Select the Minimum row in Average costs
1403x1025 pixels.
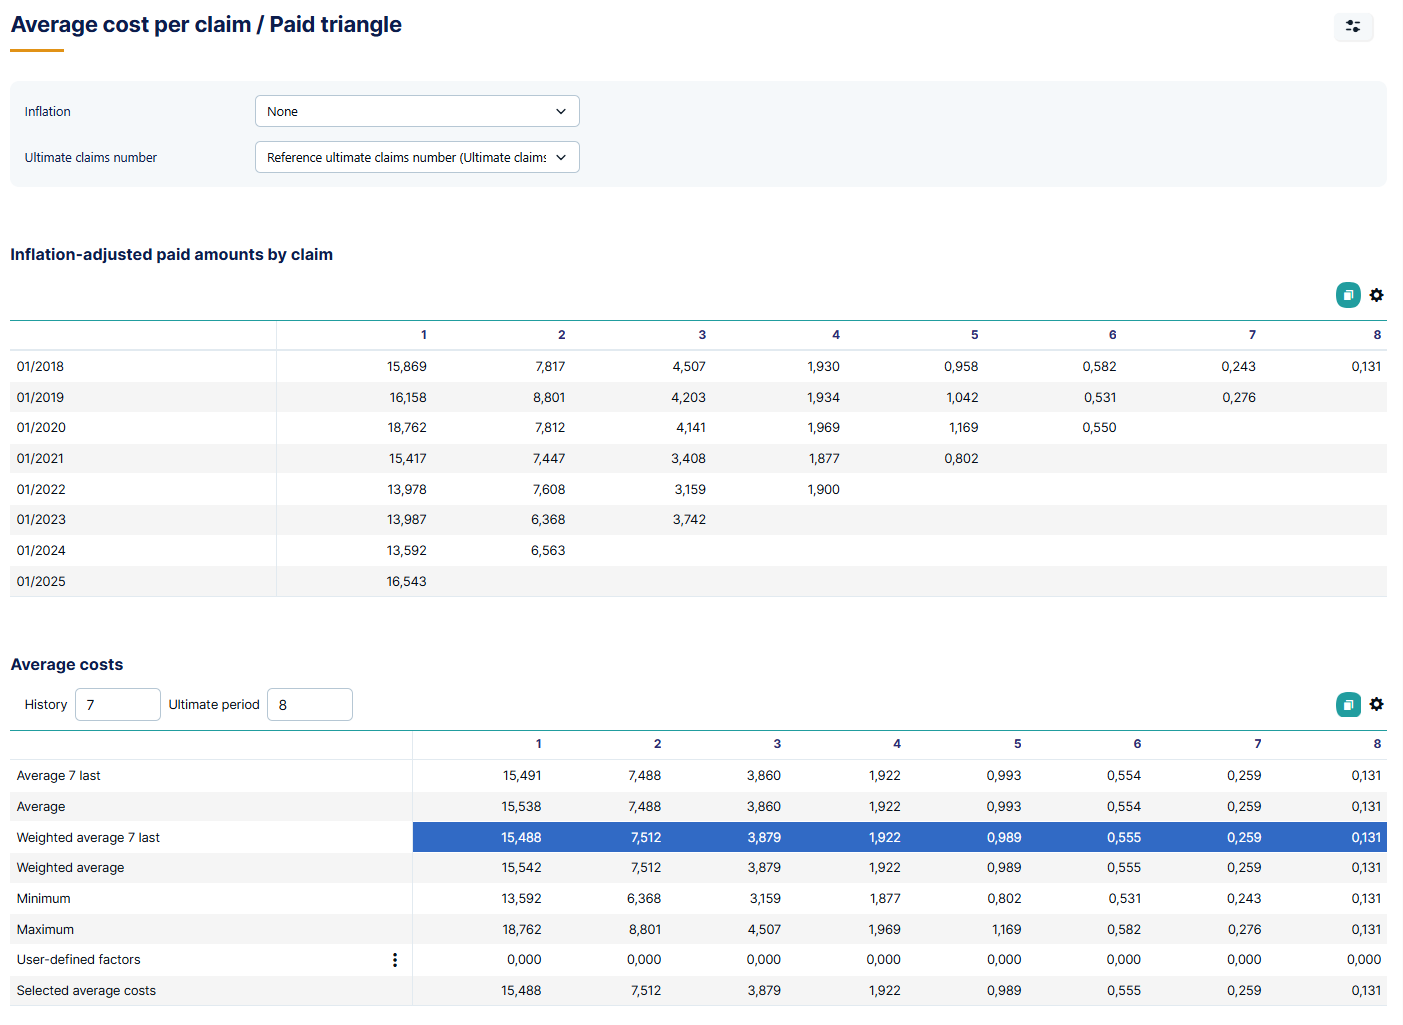tap(700, 898)
